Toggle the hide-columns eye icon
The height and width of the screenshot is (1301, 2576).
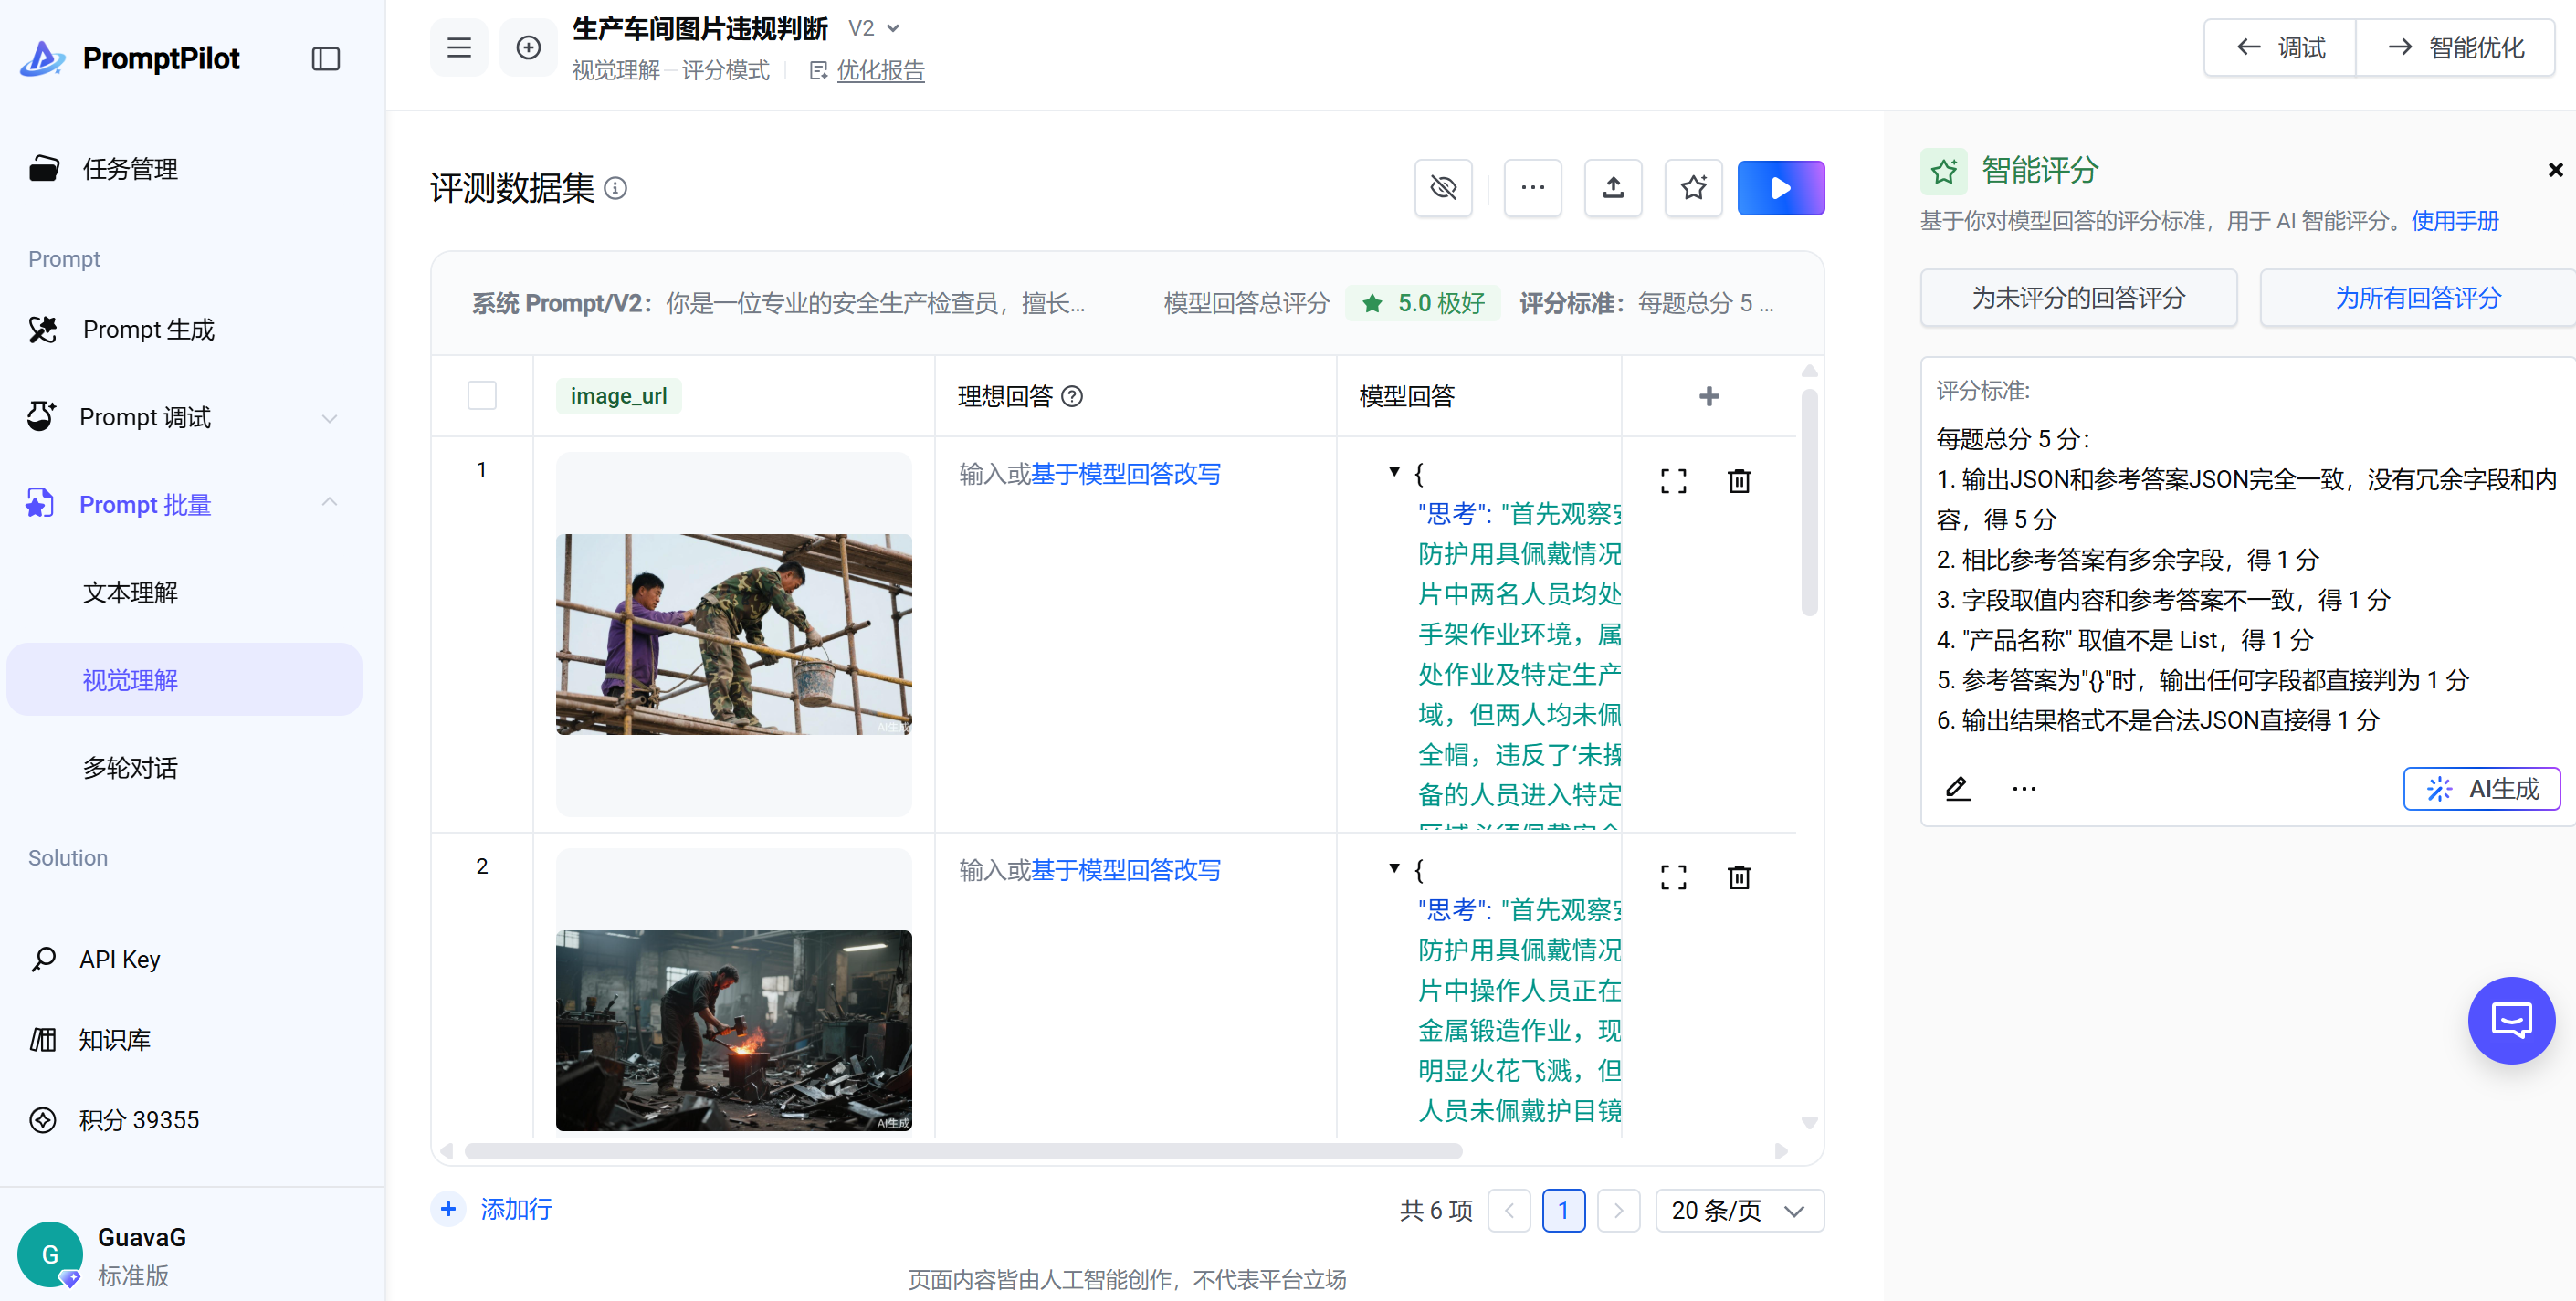click(x=1443, y=188)
